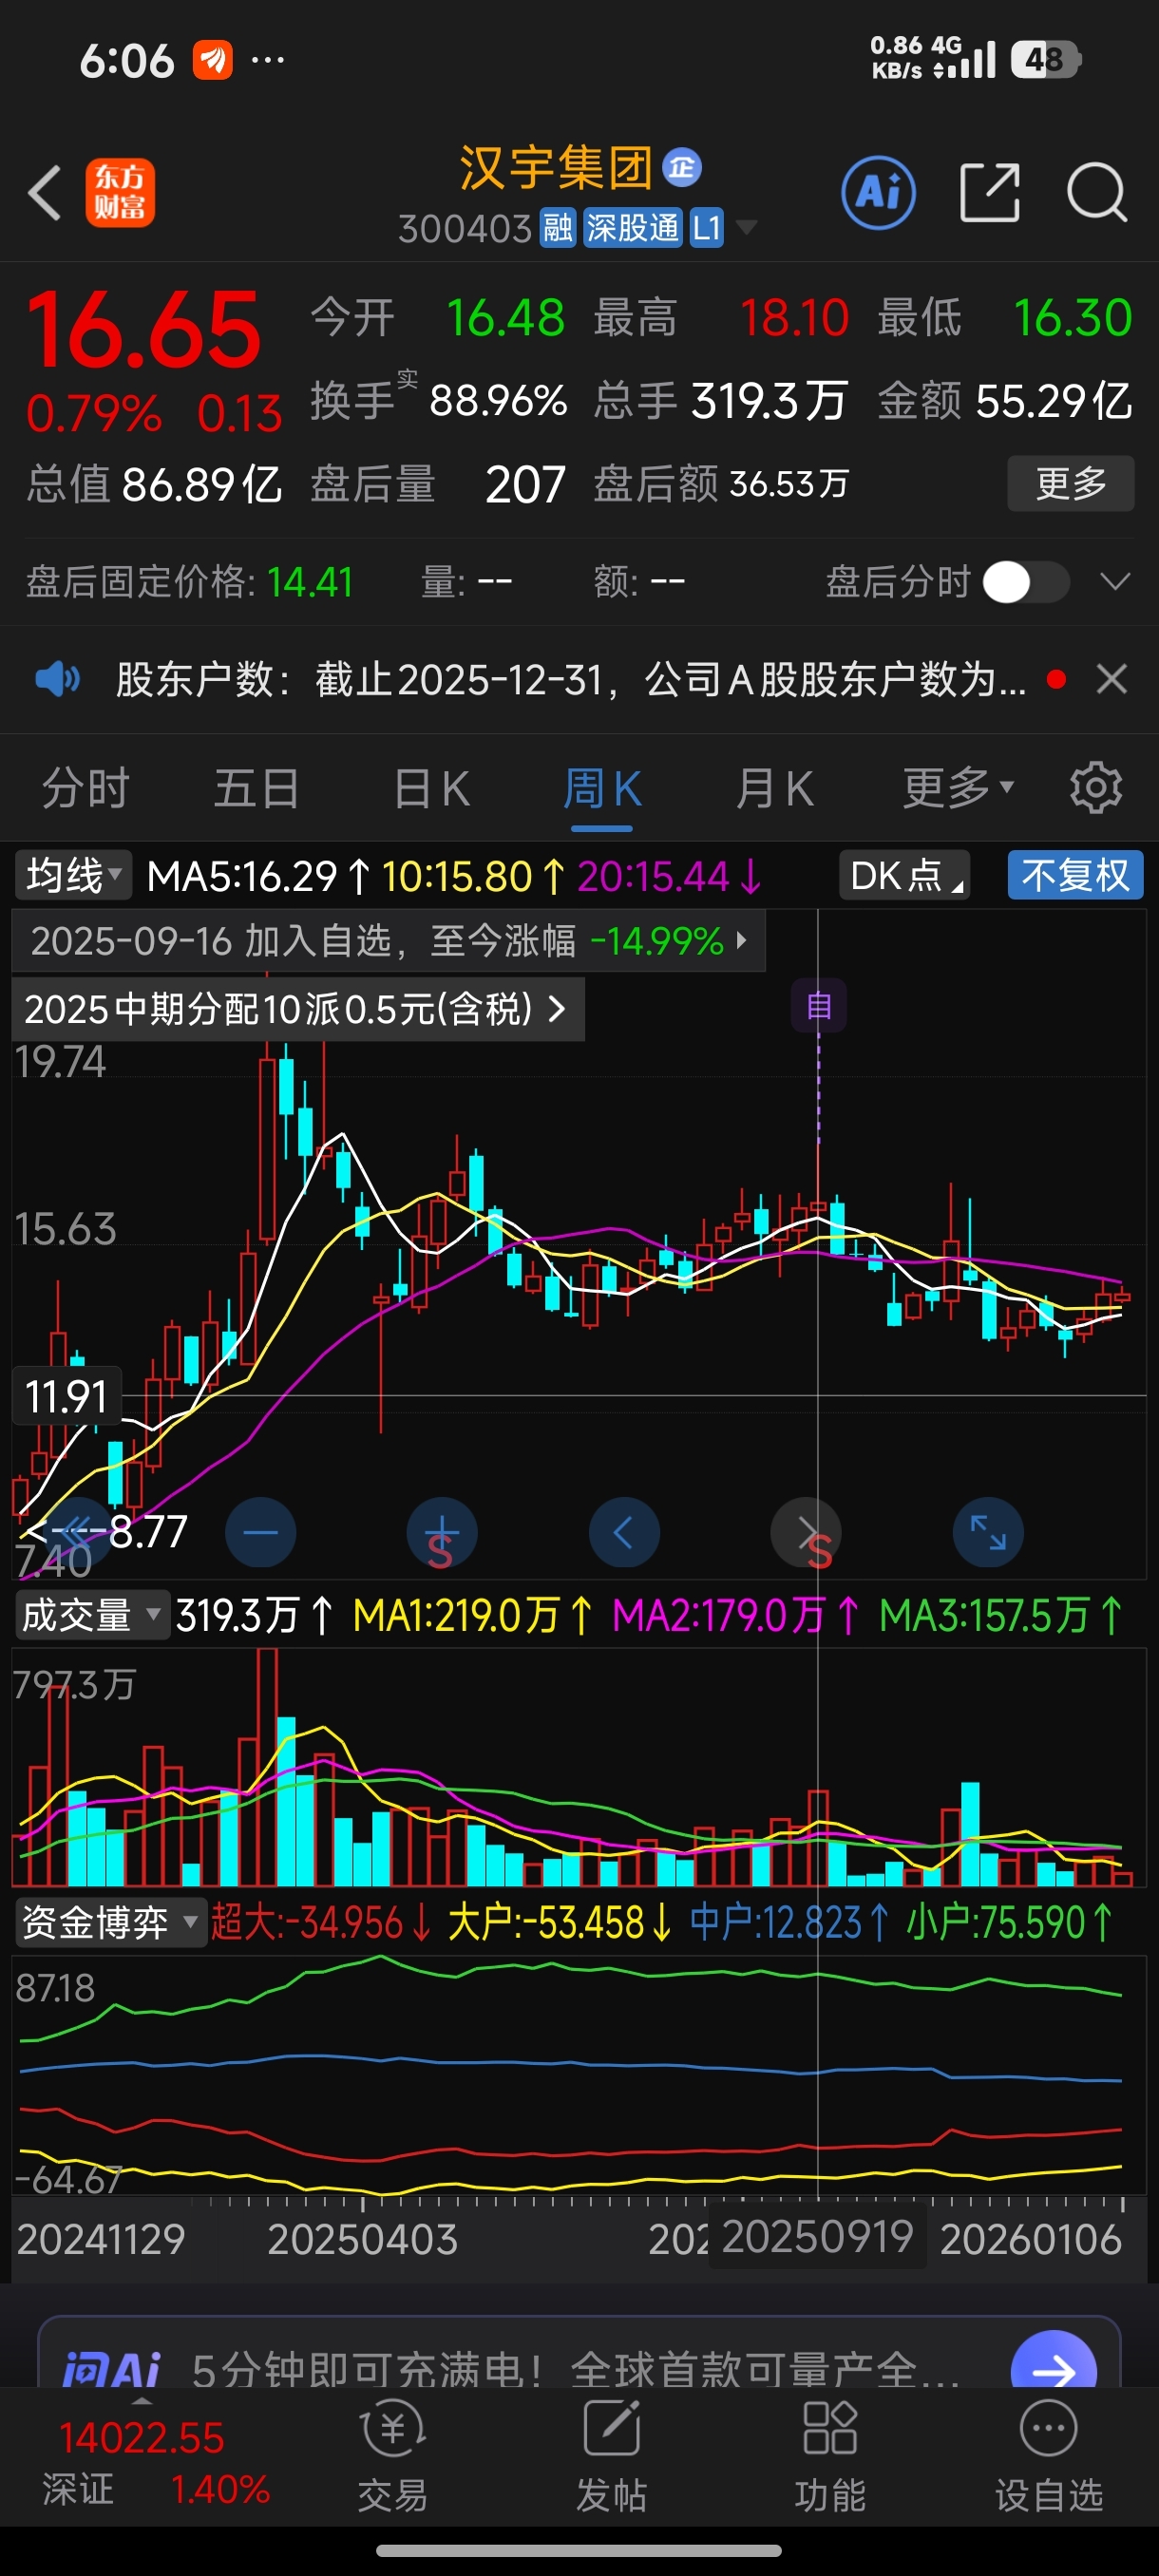Tap the zoom in plus button
This screenshot has height=2576, width=1159.
point(442,1532)
